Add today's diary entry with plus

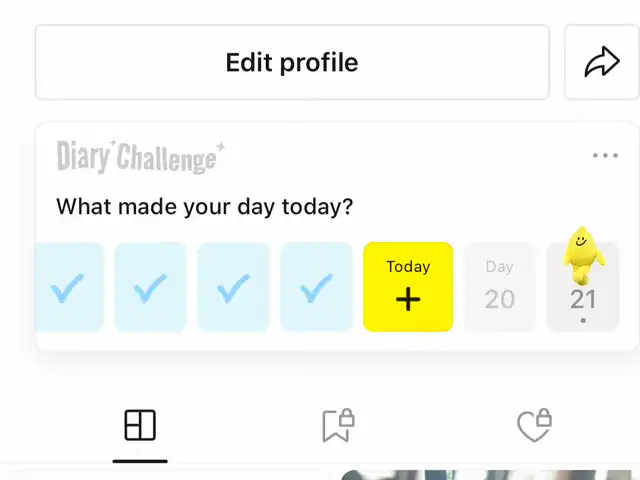408,287
